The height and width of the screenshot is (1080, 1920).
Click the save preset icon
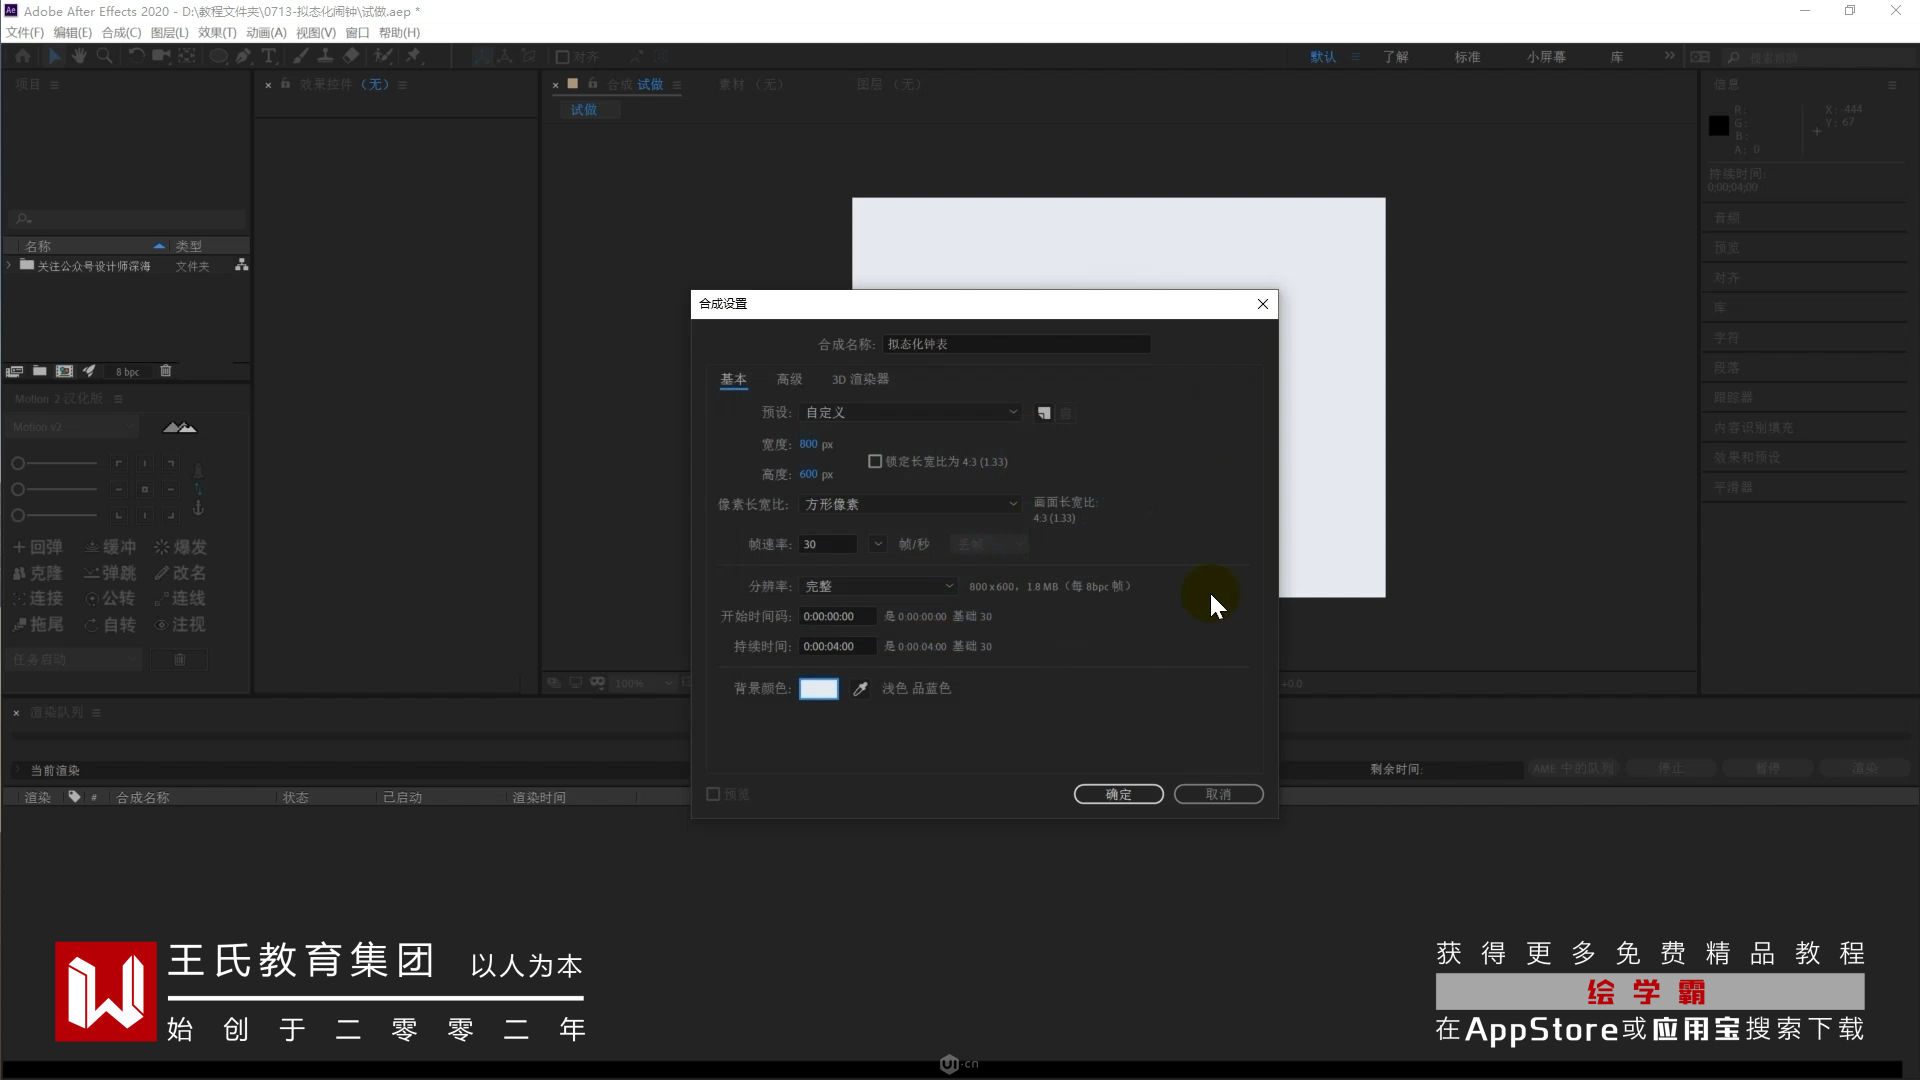coord(1044,413)
